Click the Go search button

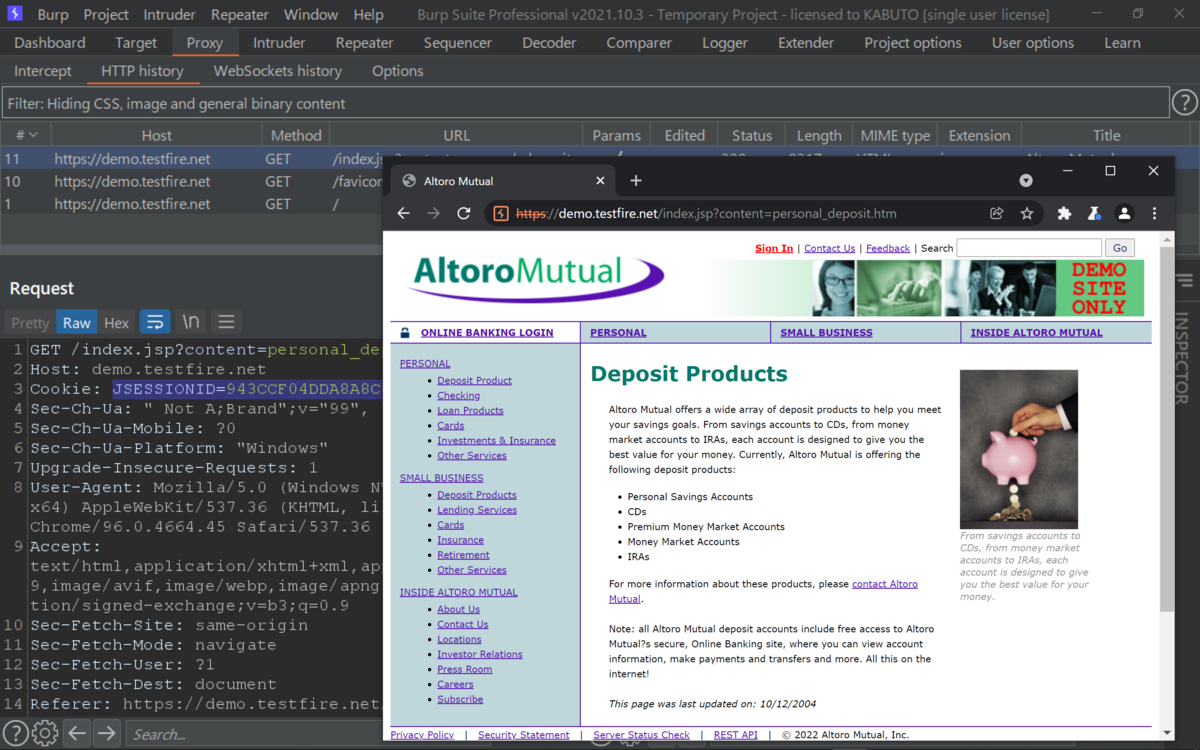pos(1120,247)
